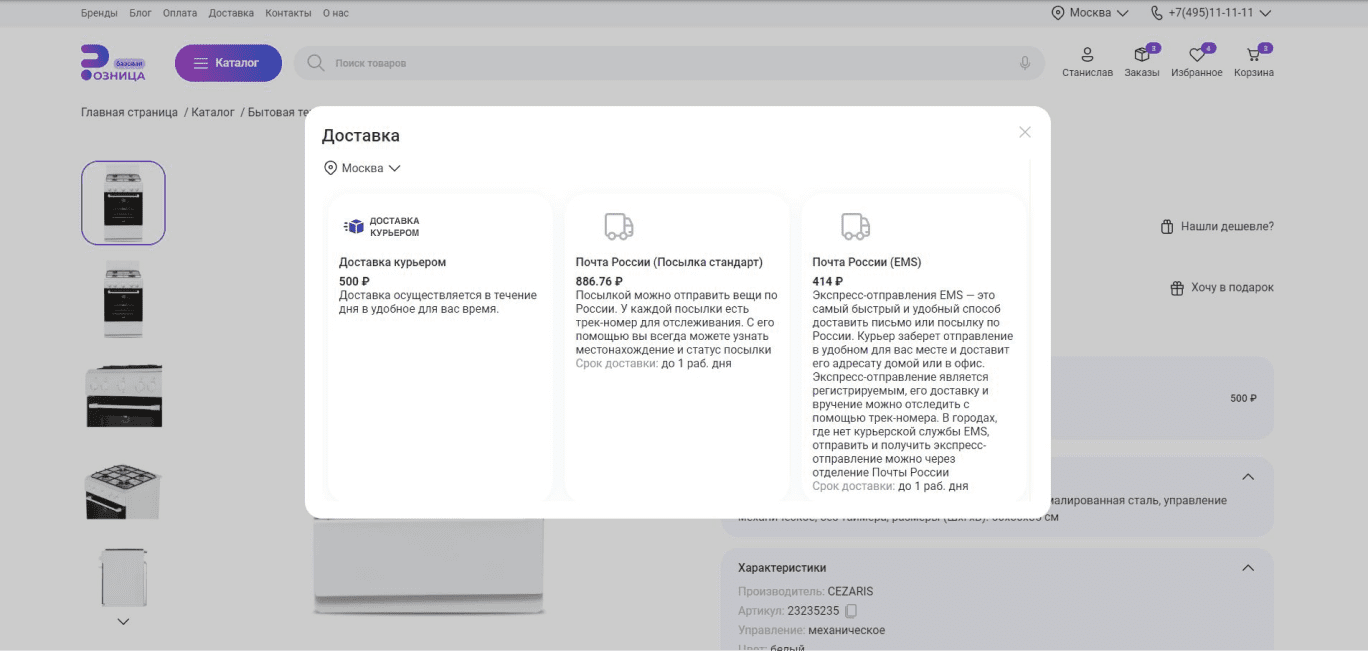Show more thumbnails with down chevron
1368x651 pixels.
coord(123,621)
